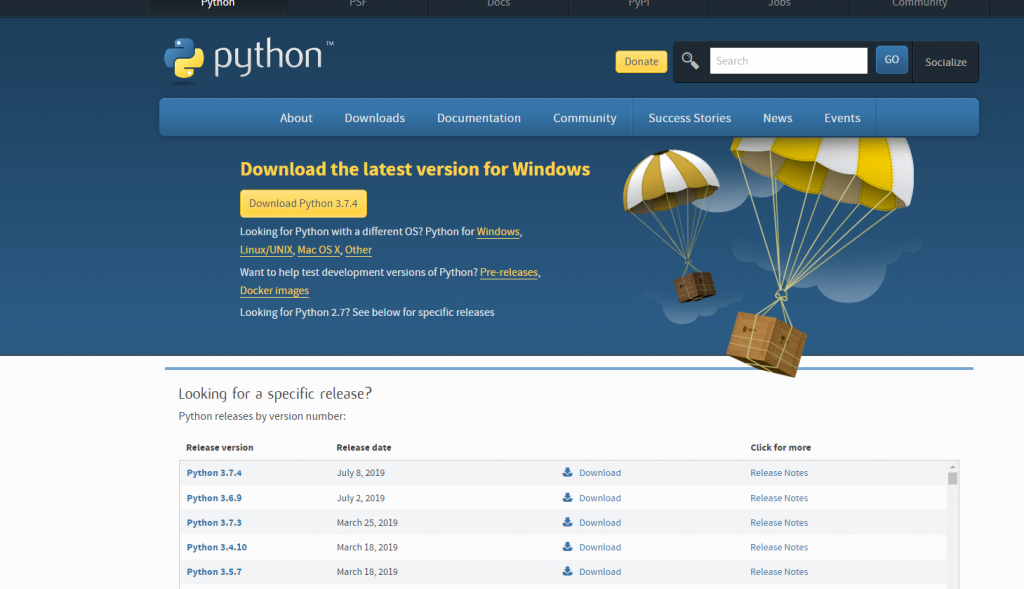Viewport: 1024px width, 589px height.
Task: Open the Downloads menu
Action: click(x=375, y=118)
